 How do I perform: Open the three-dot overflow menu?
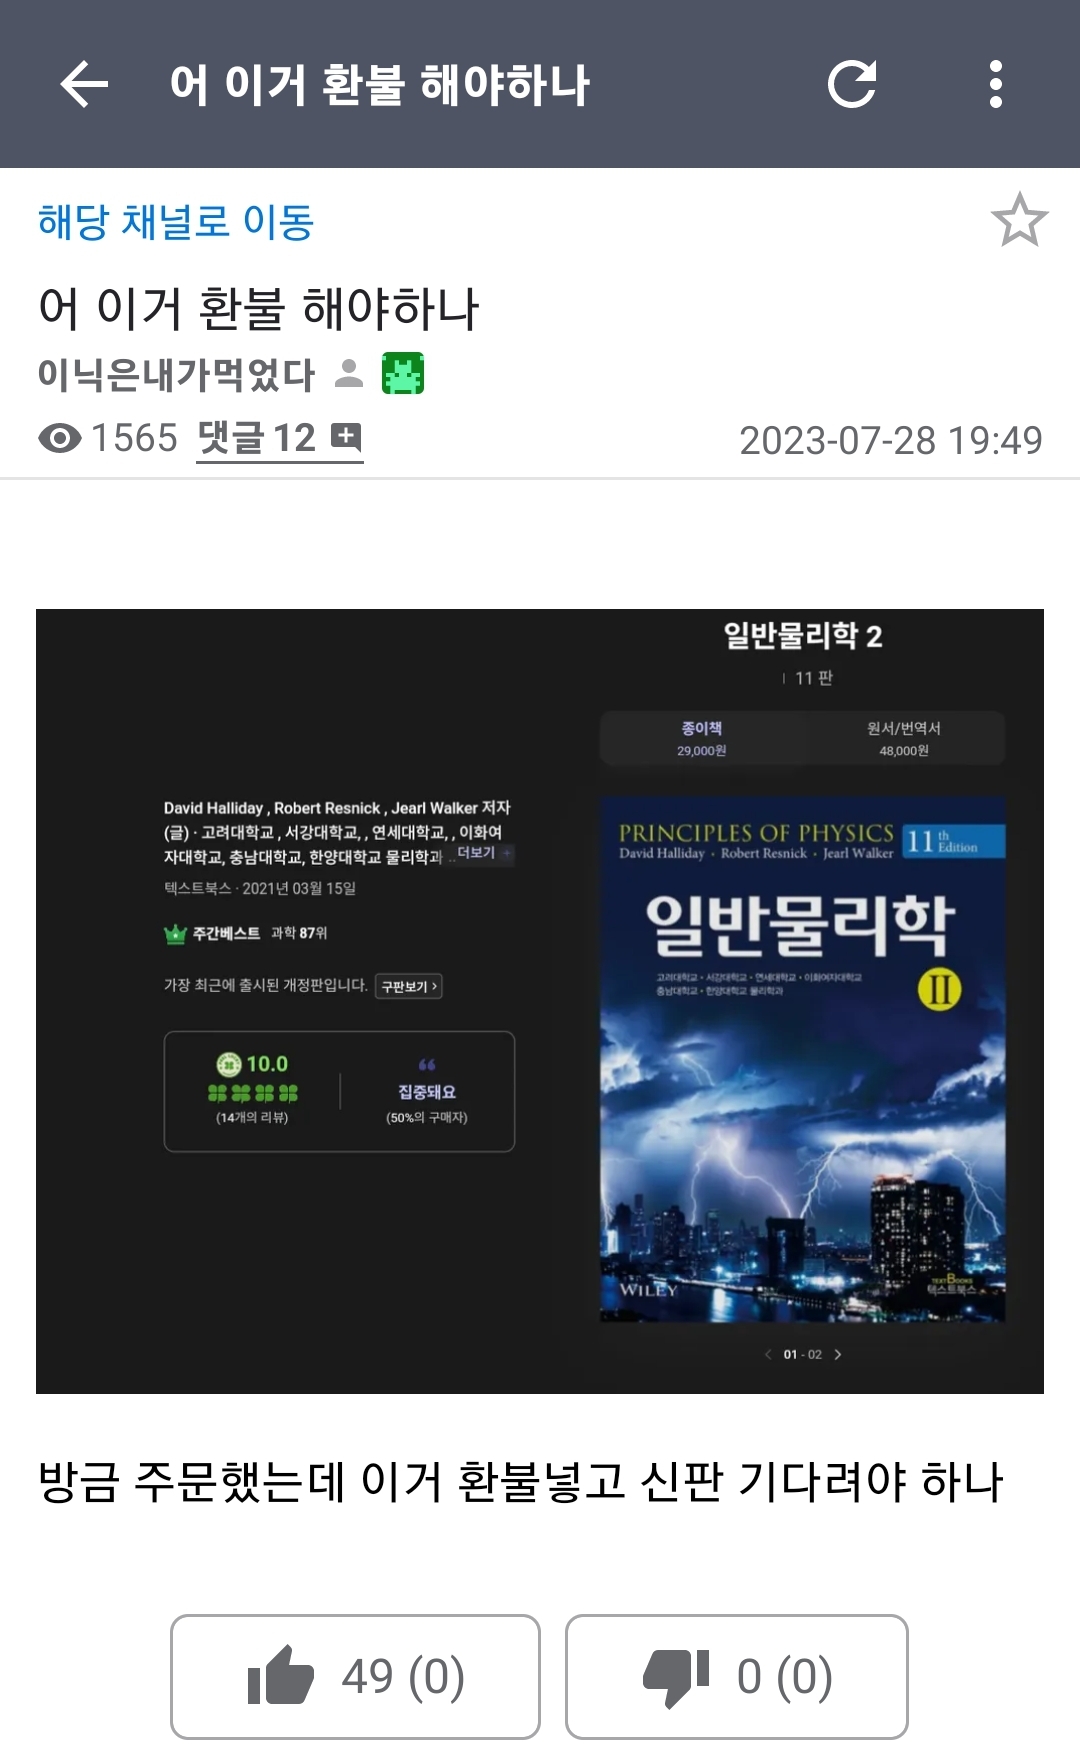click(x=995, y=84)
